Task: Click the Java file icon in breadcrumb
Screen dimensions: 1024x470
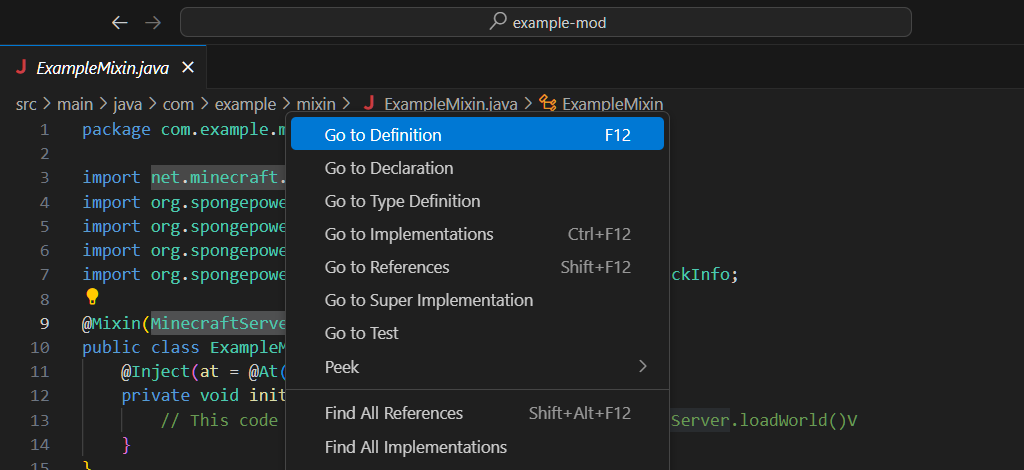Action: click(369, 103)
